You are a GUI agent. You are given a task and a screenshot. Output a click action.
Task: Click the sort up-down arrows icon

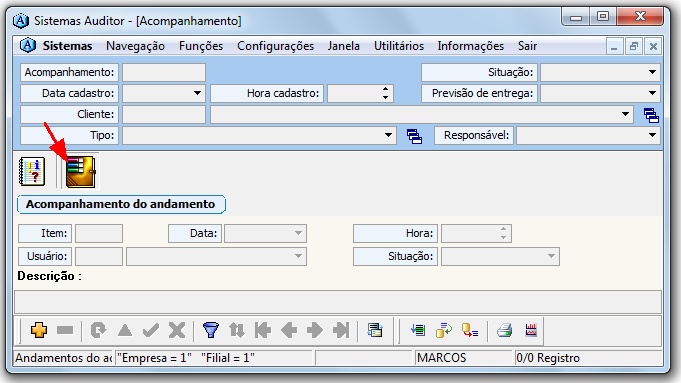click(x=237, y=330)
